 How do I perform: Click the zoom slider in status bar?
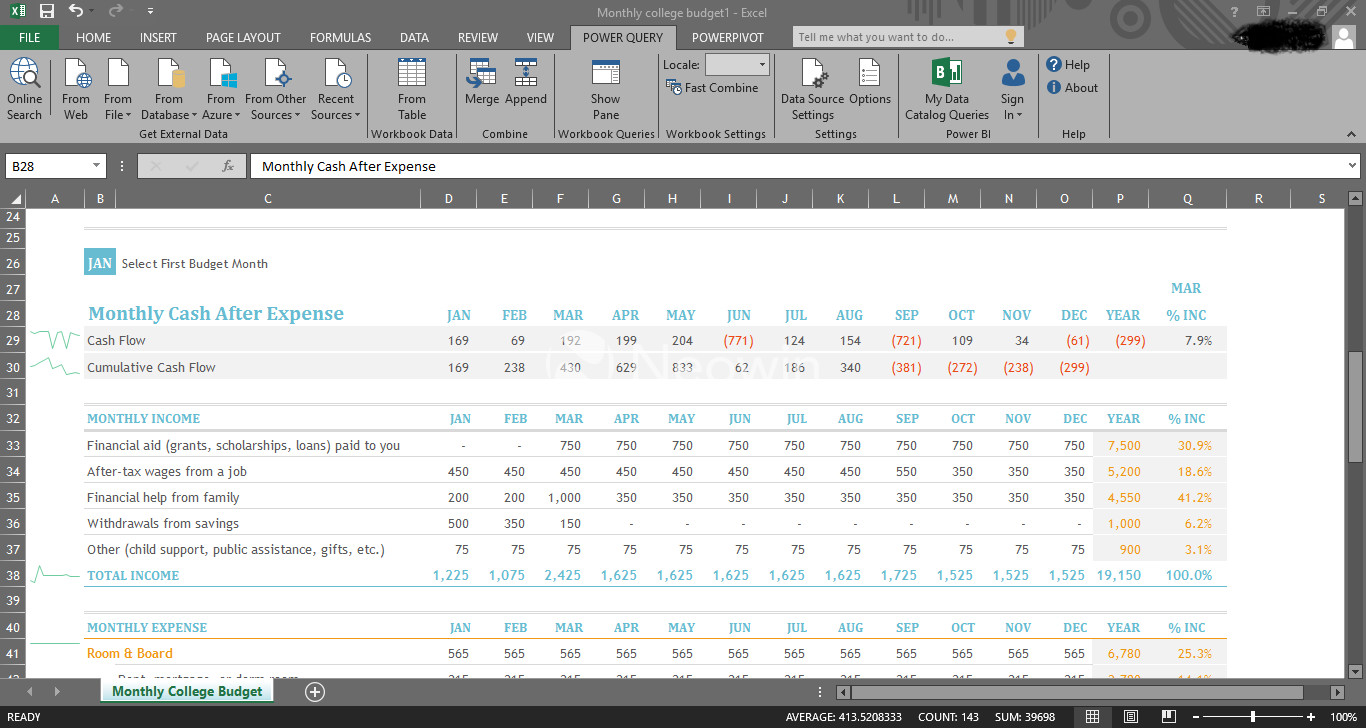[1253, 717]
